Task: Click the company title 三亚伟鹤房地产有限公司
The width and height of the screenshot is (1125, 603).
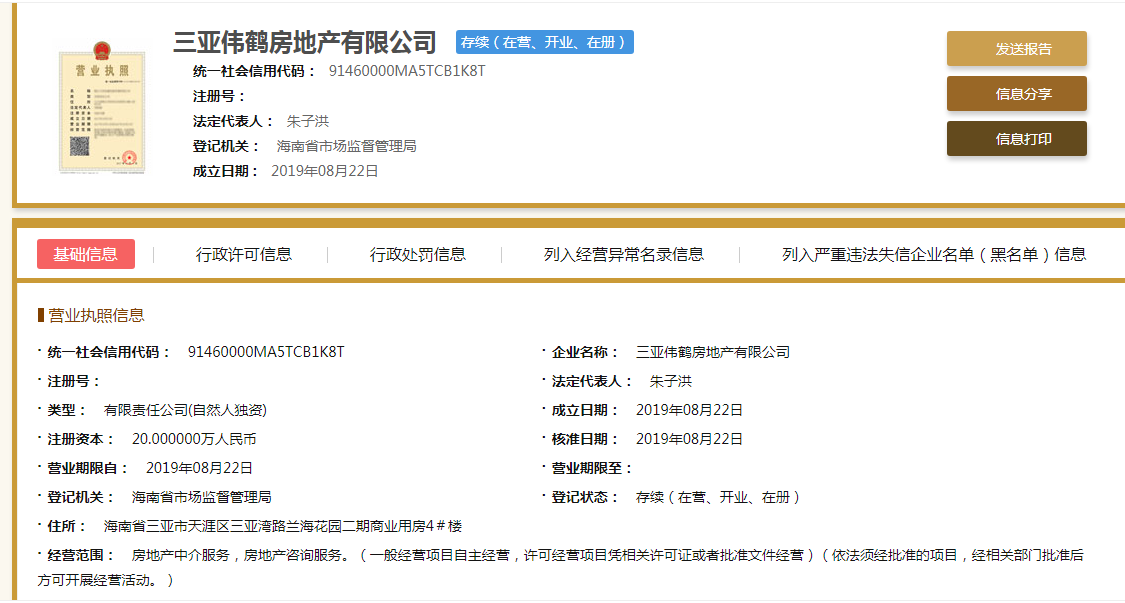Action: (306, 42)
